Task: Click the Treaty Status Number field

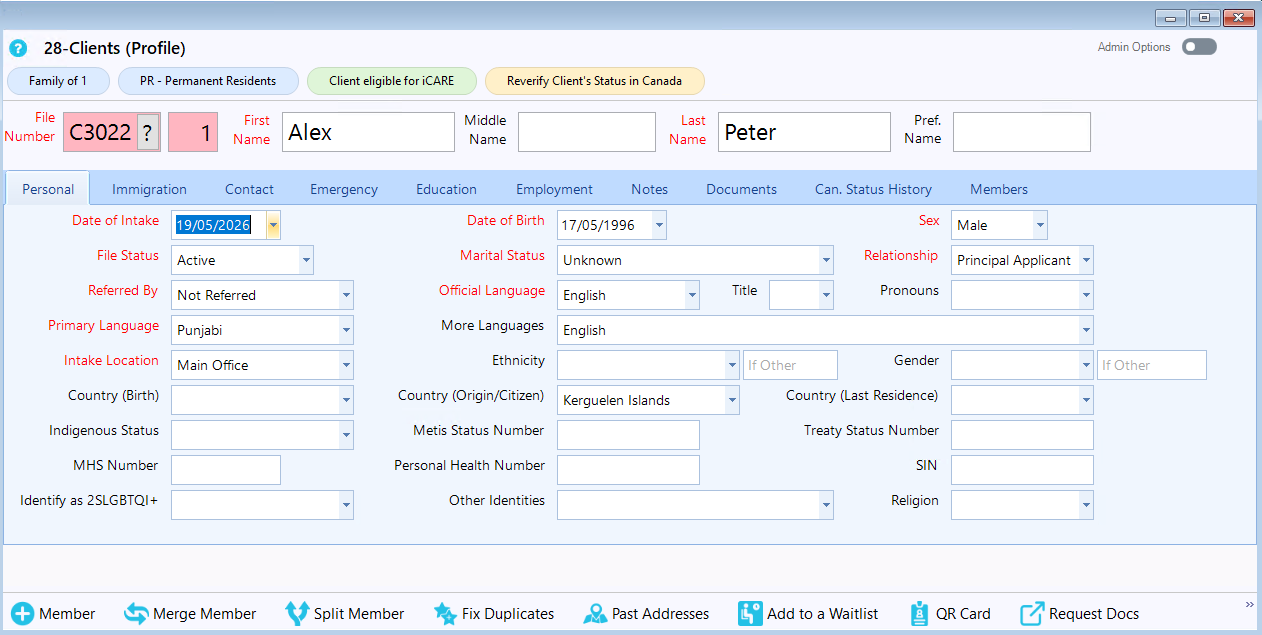Action: (x=1022, y=435)
